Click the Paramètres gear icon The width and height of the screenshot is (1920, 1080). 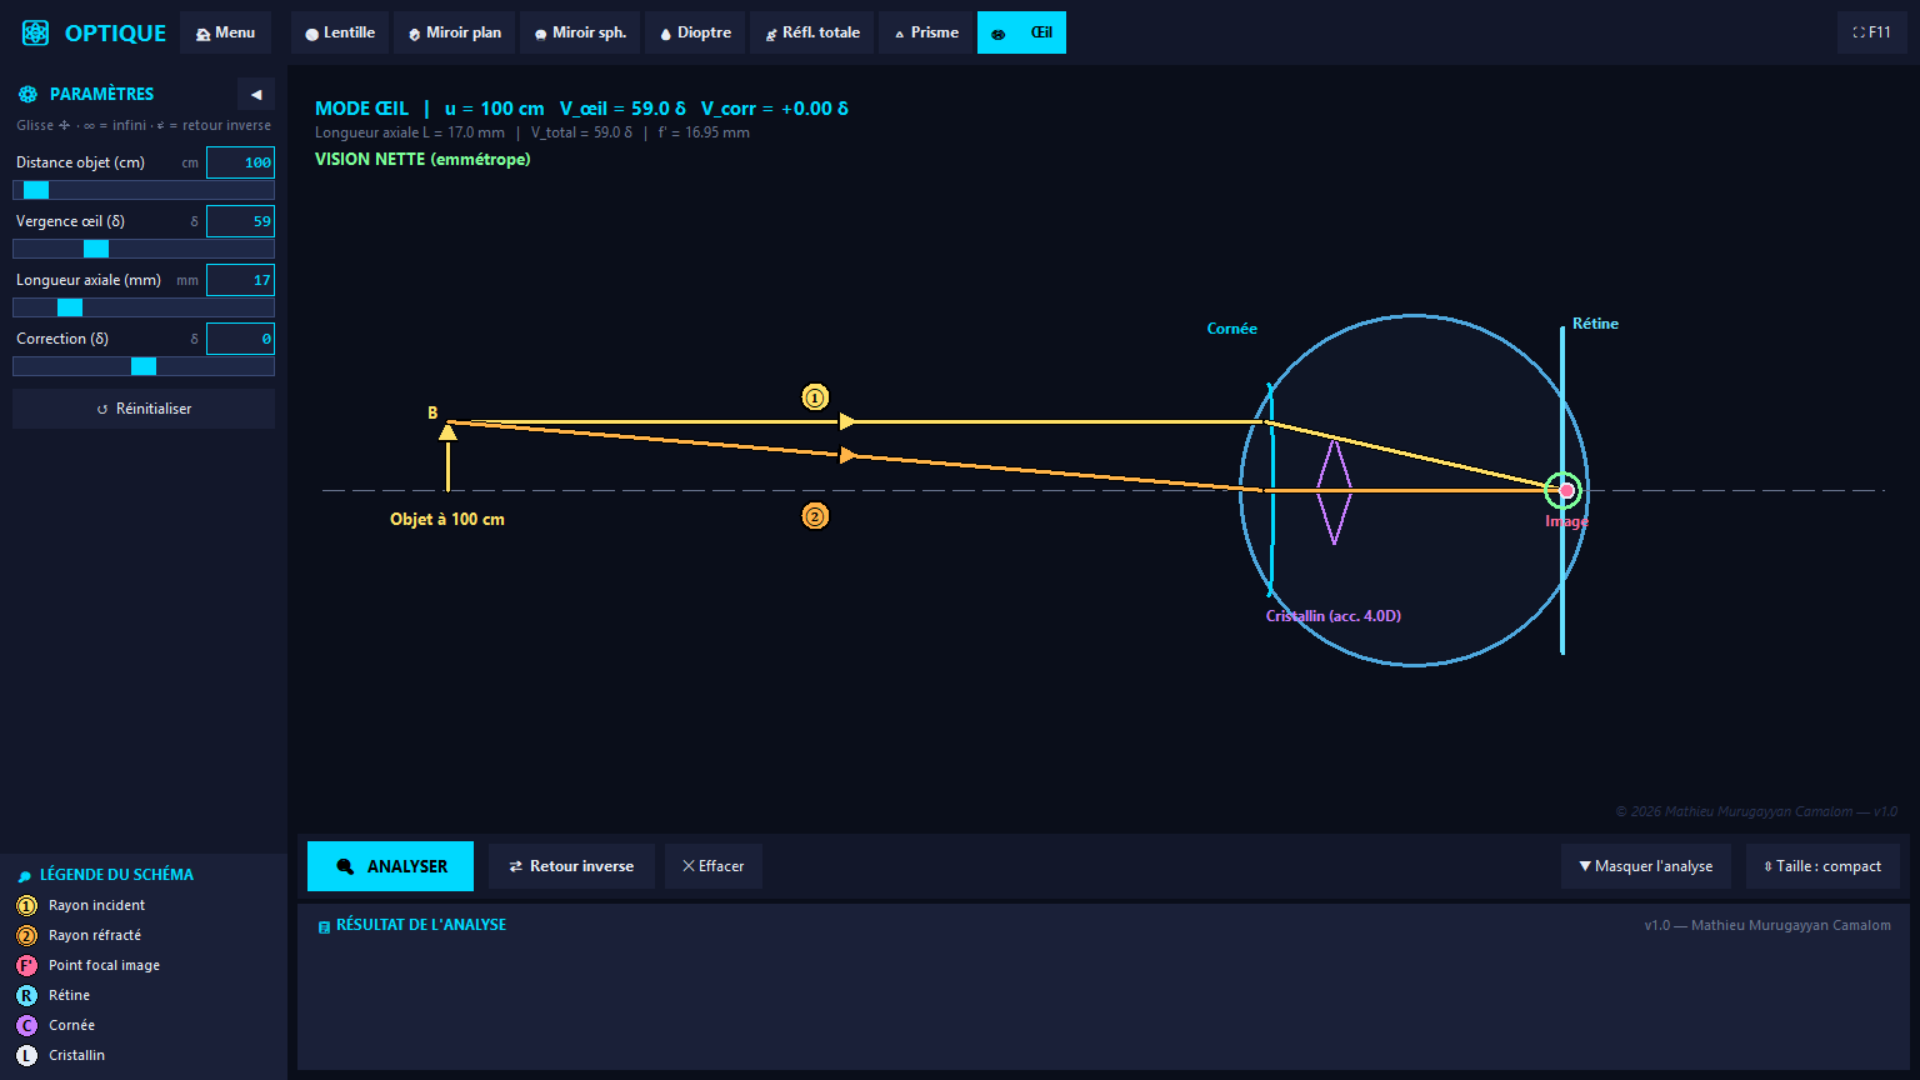point(28,94)
